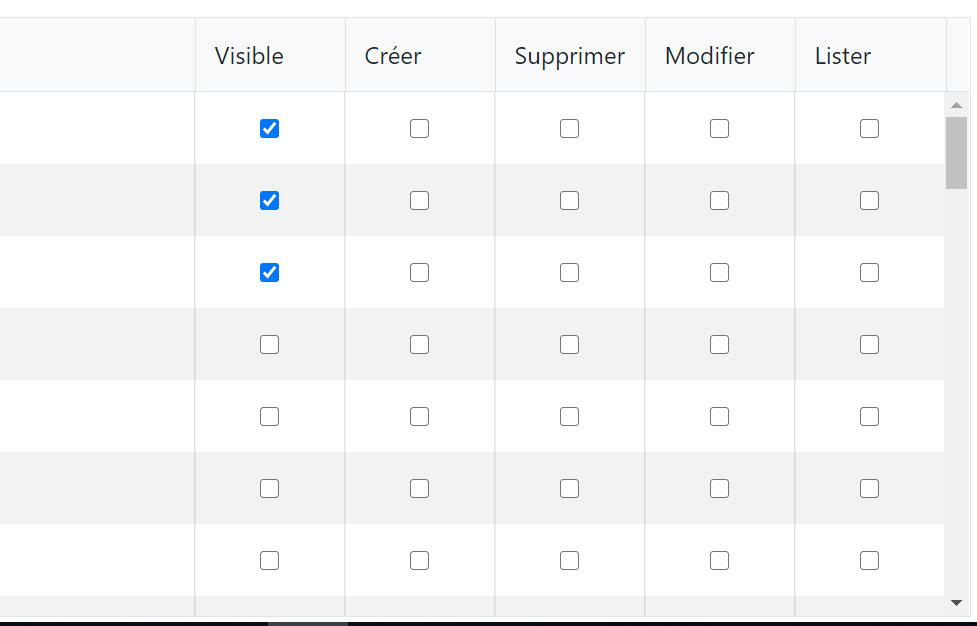This screenshot has height=626, width=977.
Task: Uncheck the Visible checkbox in the third row
Action: (269, 272)
